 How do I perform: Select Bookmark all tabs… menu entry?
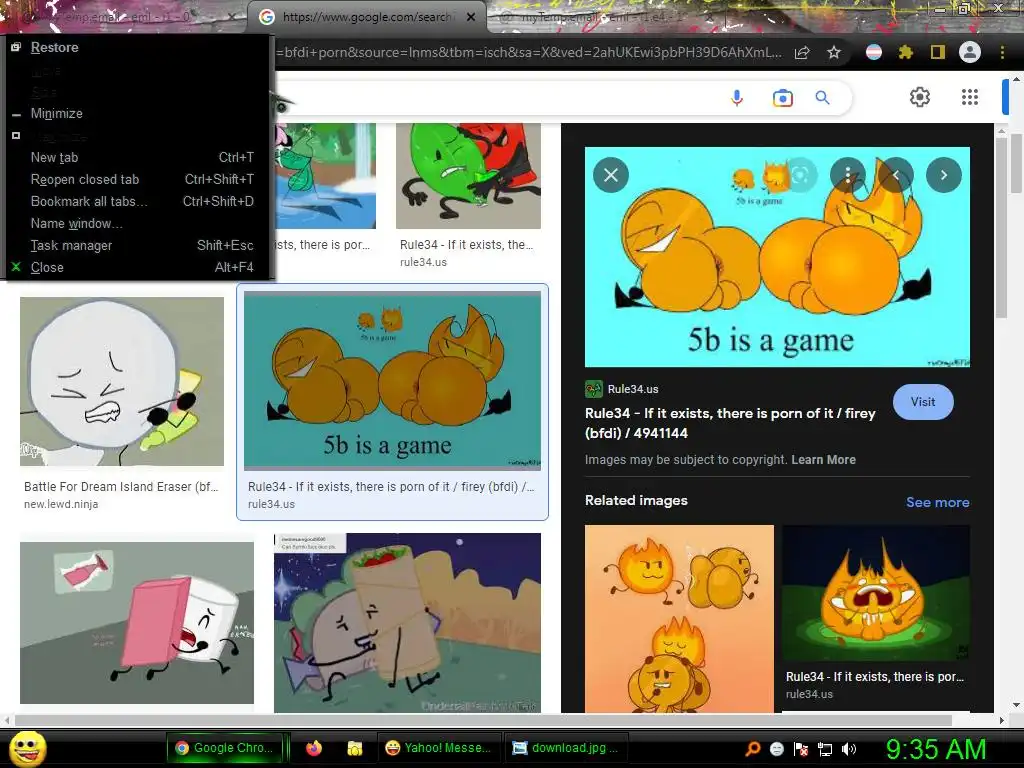[137, 202]
